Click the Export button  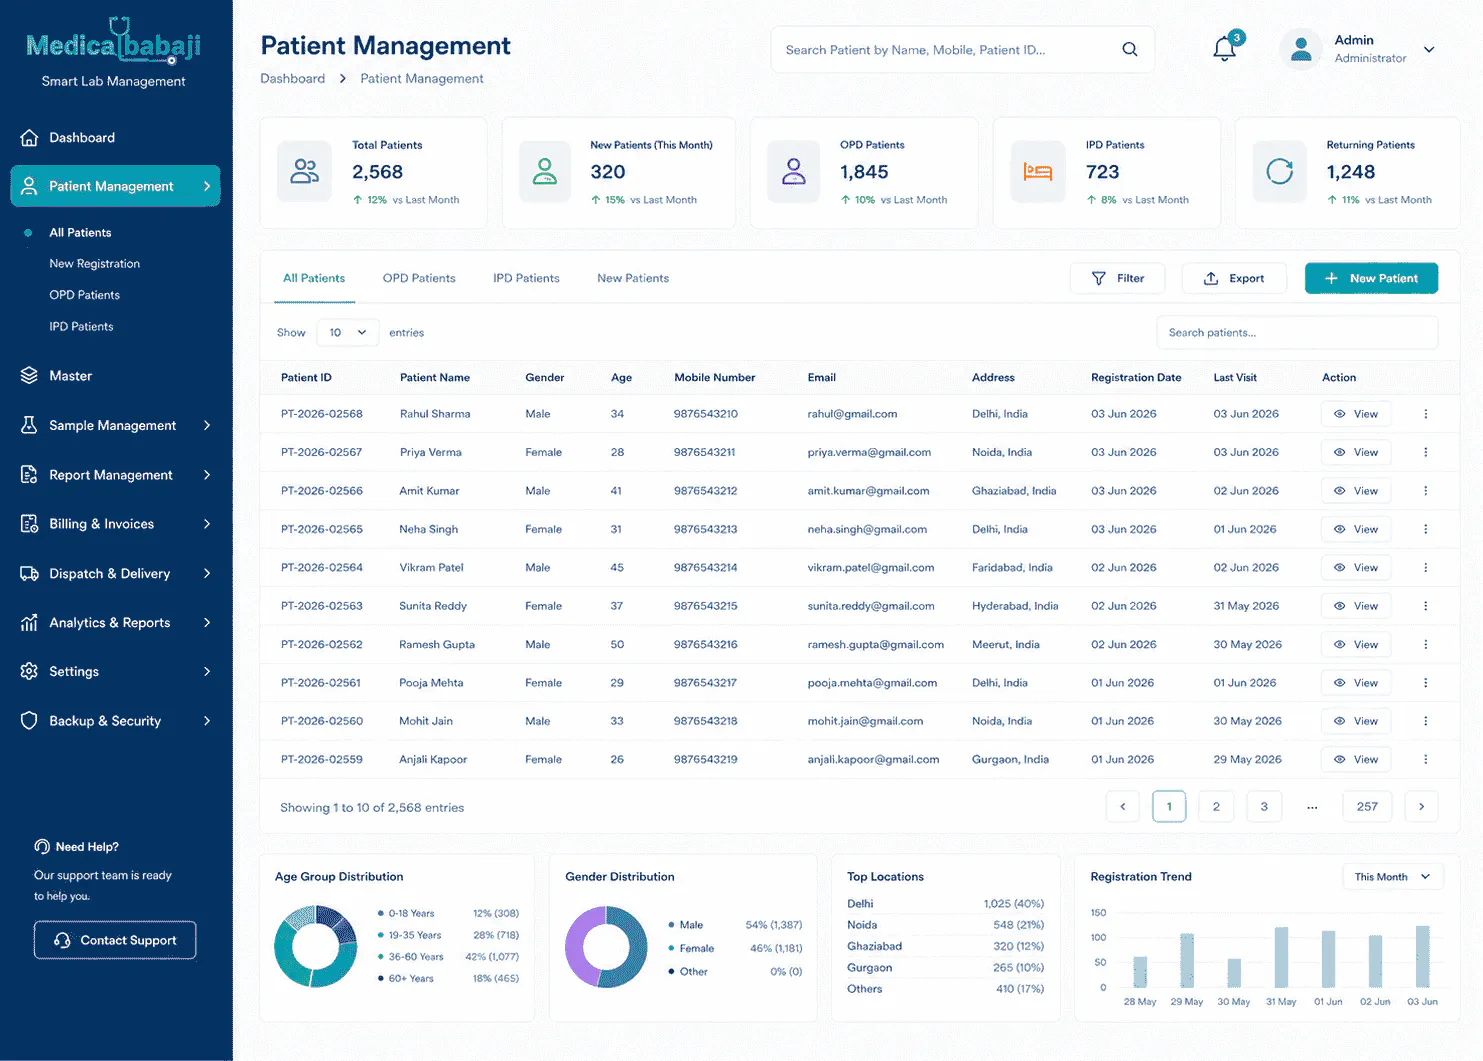pos(1234,278)
